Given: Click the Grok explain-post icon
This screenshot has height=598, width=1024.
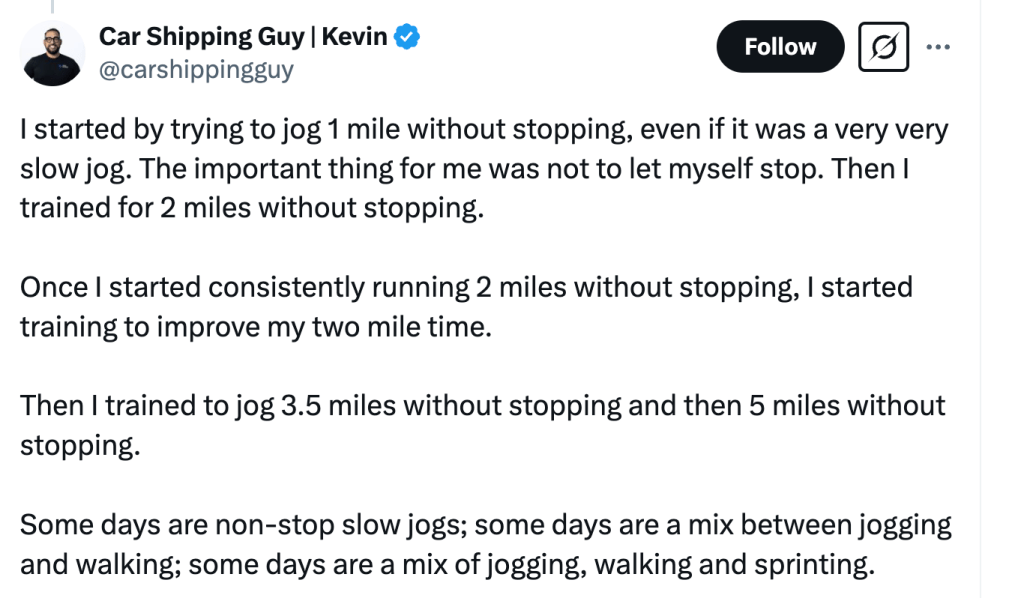Looking at the screenshot, I should (883, 47).
